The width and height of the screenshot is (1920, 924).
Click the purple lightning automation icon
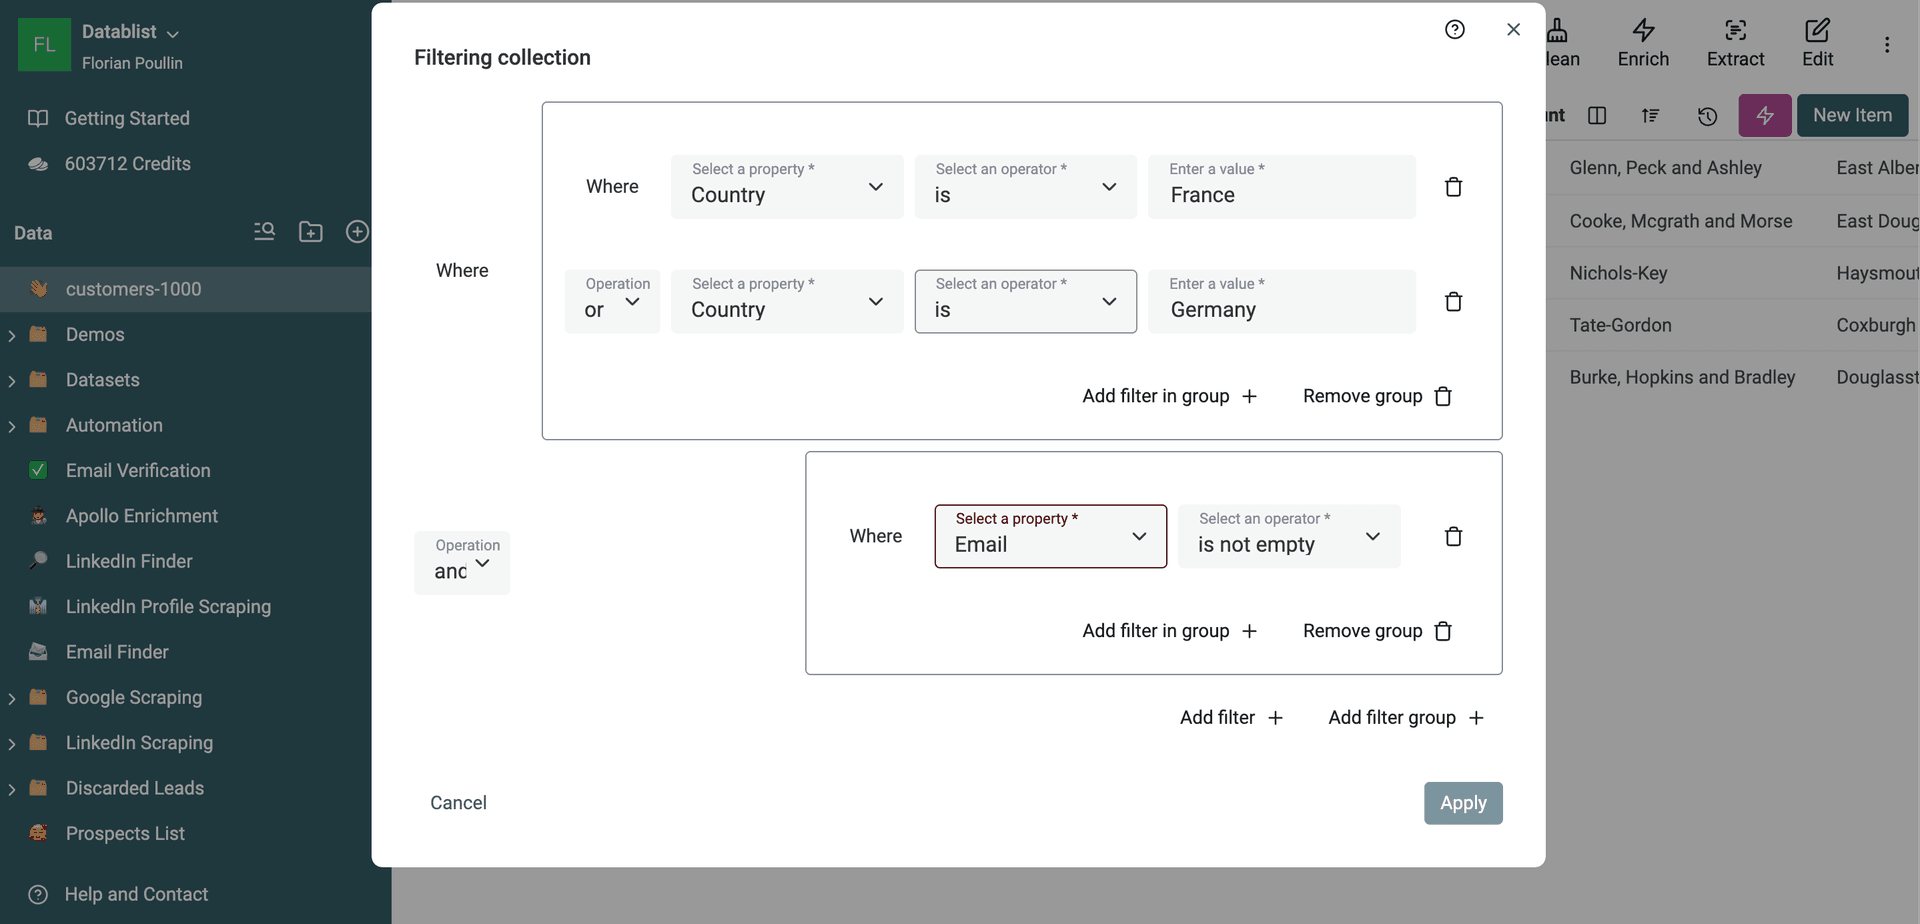click(1765, 115)
